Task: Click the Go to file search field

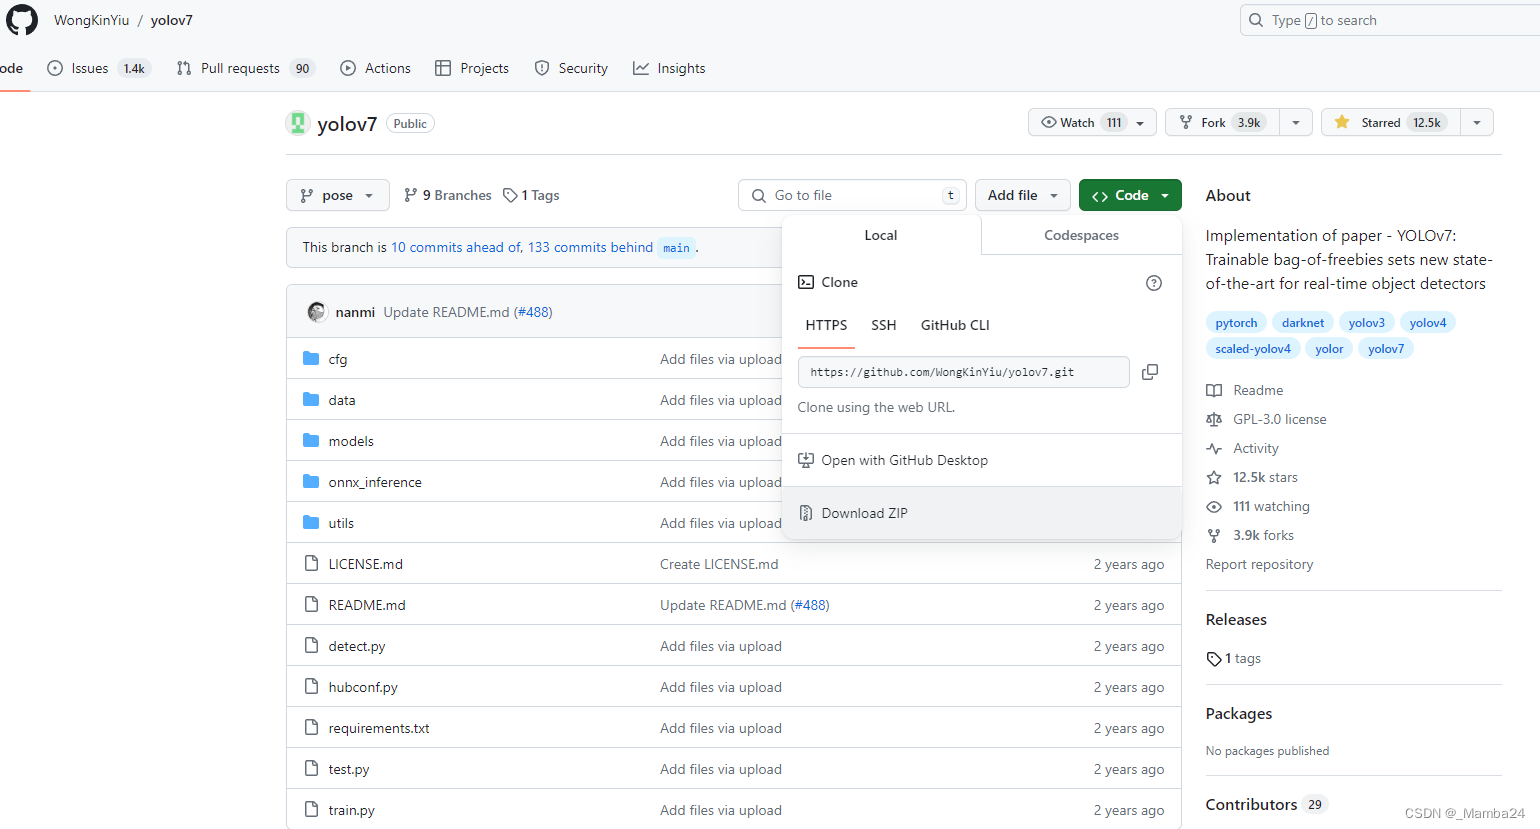Action: pos(852,195)
